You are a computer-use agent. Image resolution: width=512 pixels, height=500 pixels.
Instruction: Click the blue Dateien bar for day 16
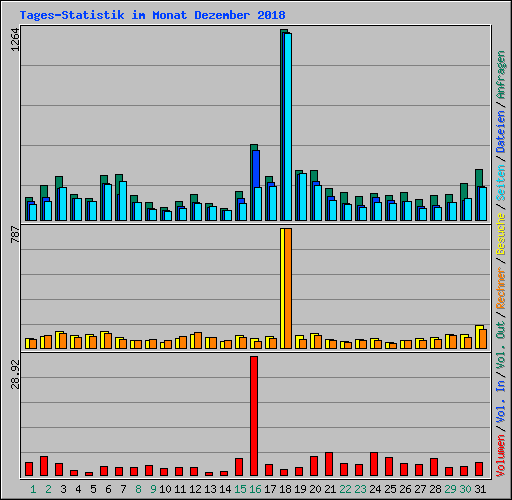click(256, 169)
